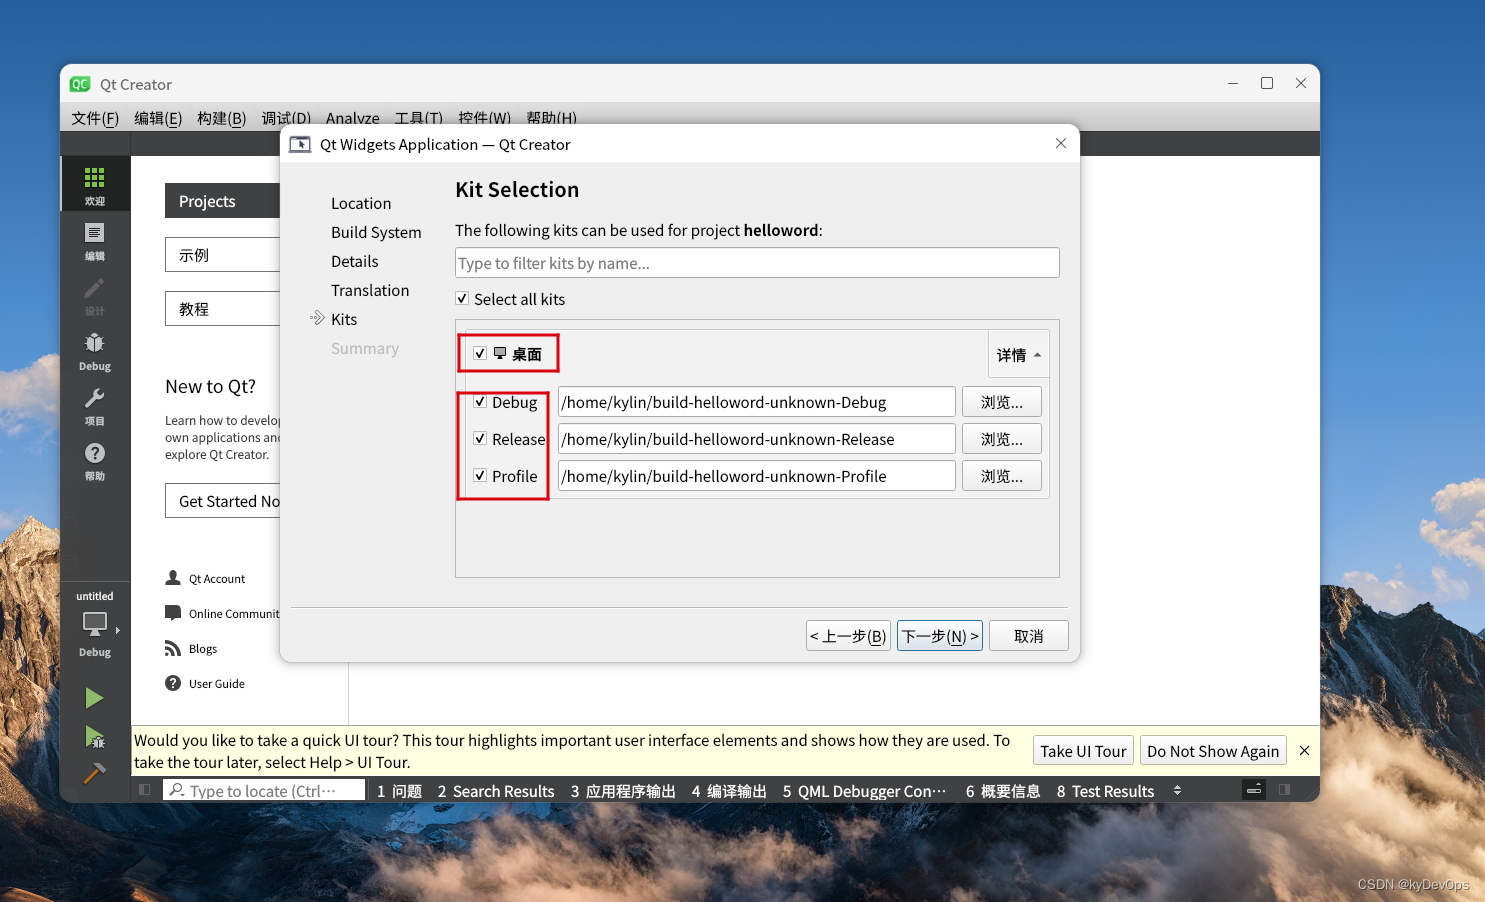The height and width of the screenshot is (902, 1485).
Task: Click the Qt Creator logo in title bar
Action: click(80, 84)
